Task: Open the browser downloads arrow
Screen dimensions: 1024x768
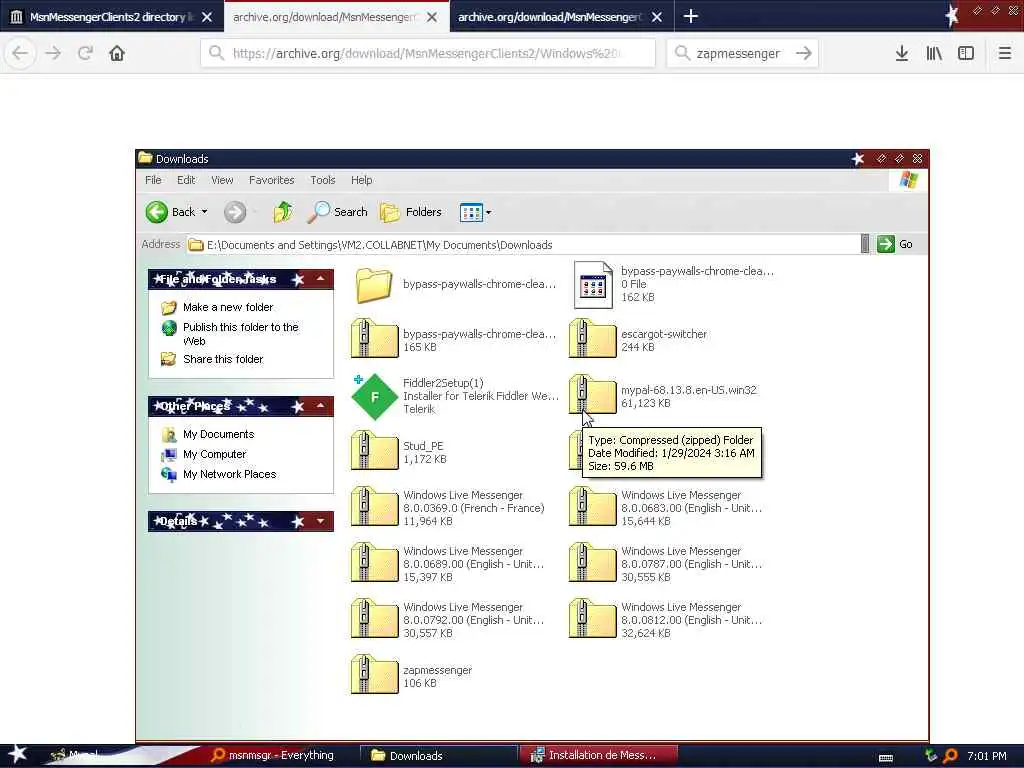Action: click(901, 53)
